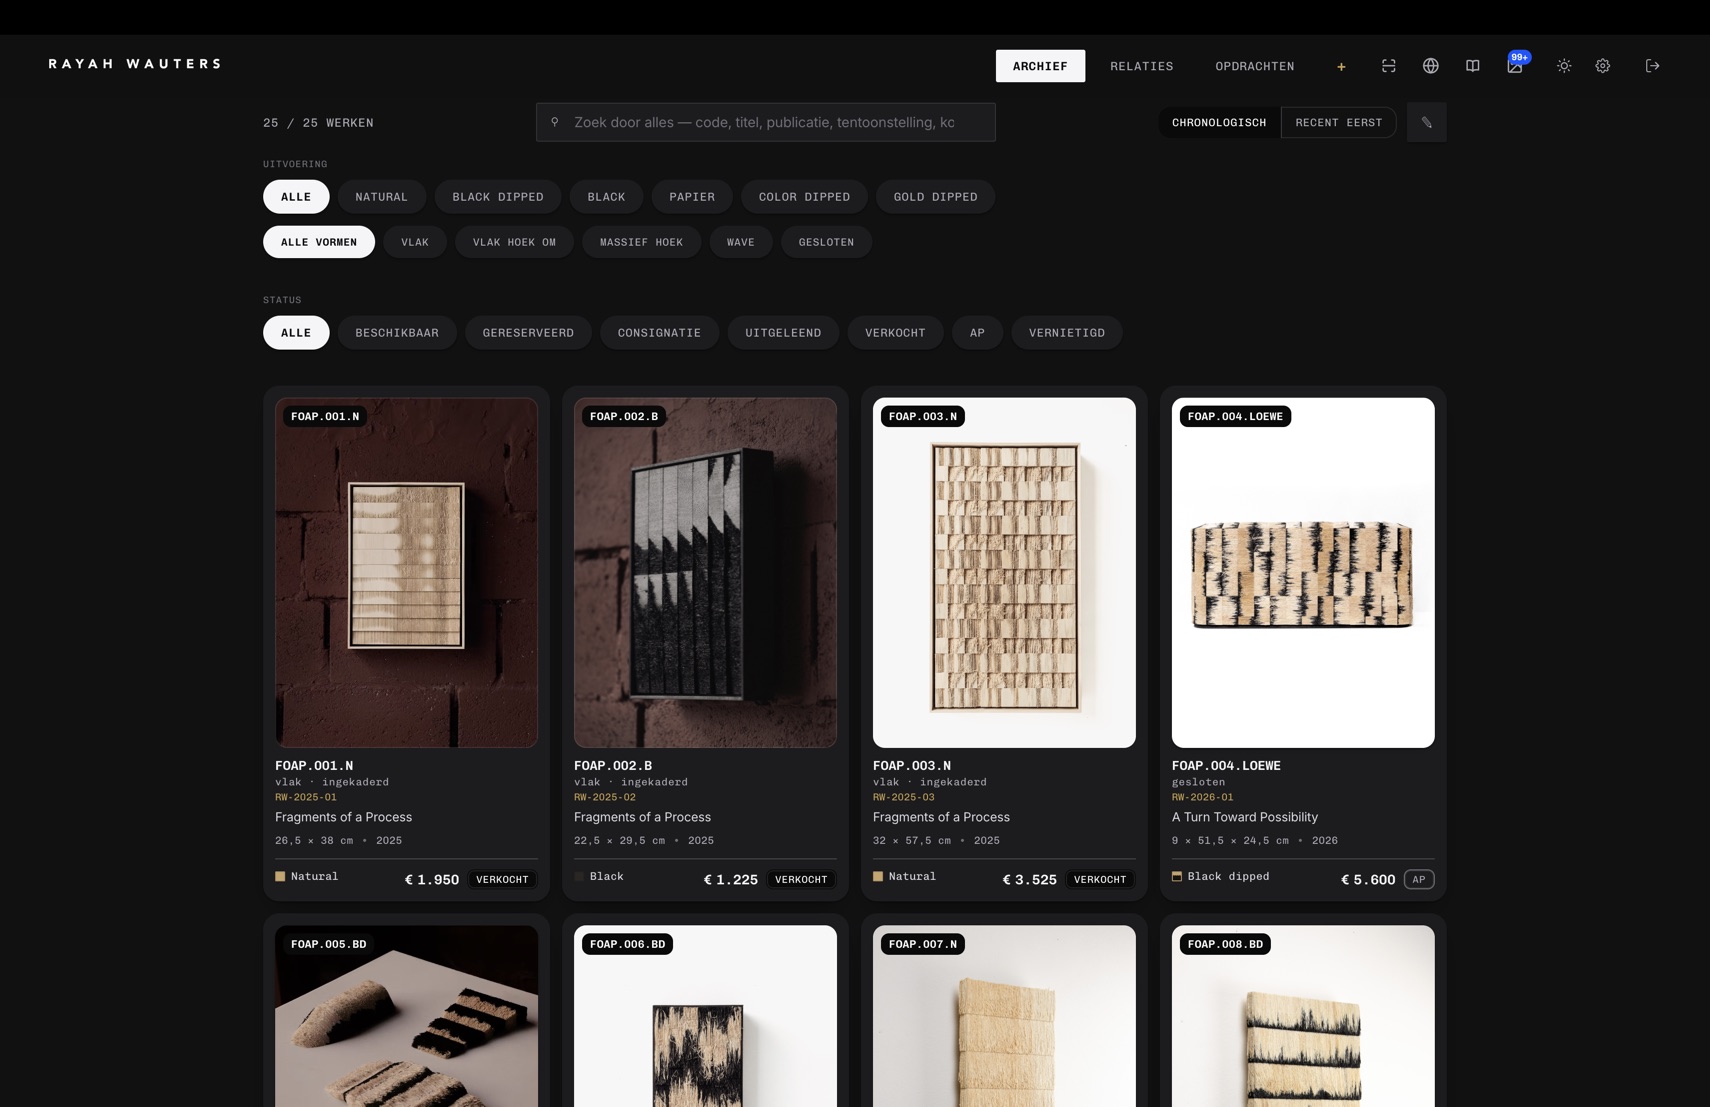Open the FOAP.001.N artwork image

click(406, 573)
